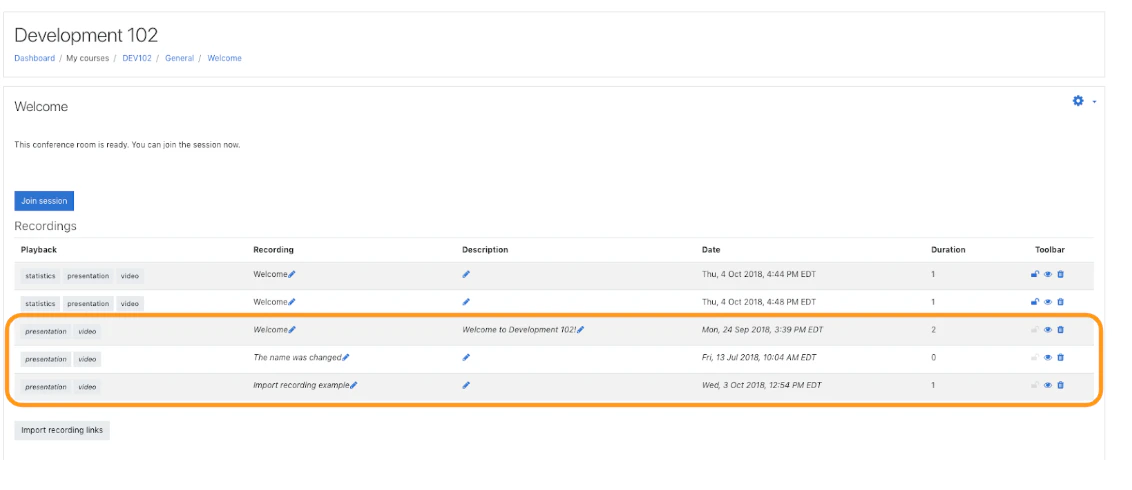Edit the 'Import recording example' name via pencil
Viewport: 1132px width, 490px height.
tap(354, 385)
